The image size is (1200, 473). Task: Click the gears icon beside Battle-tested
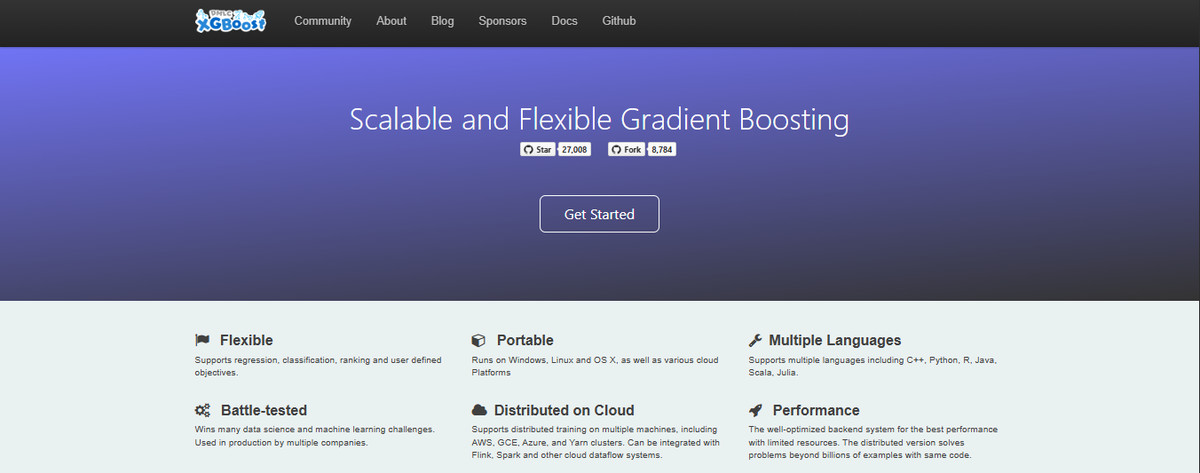pyautogui.click(x=202, y=410)
